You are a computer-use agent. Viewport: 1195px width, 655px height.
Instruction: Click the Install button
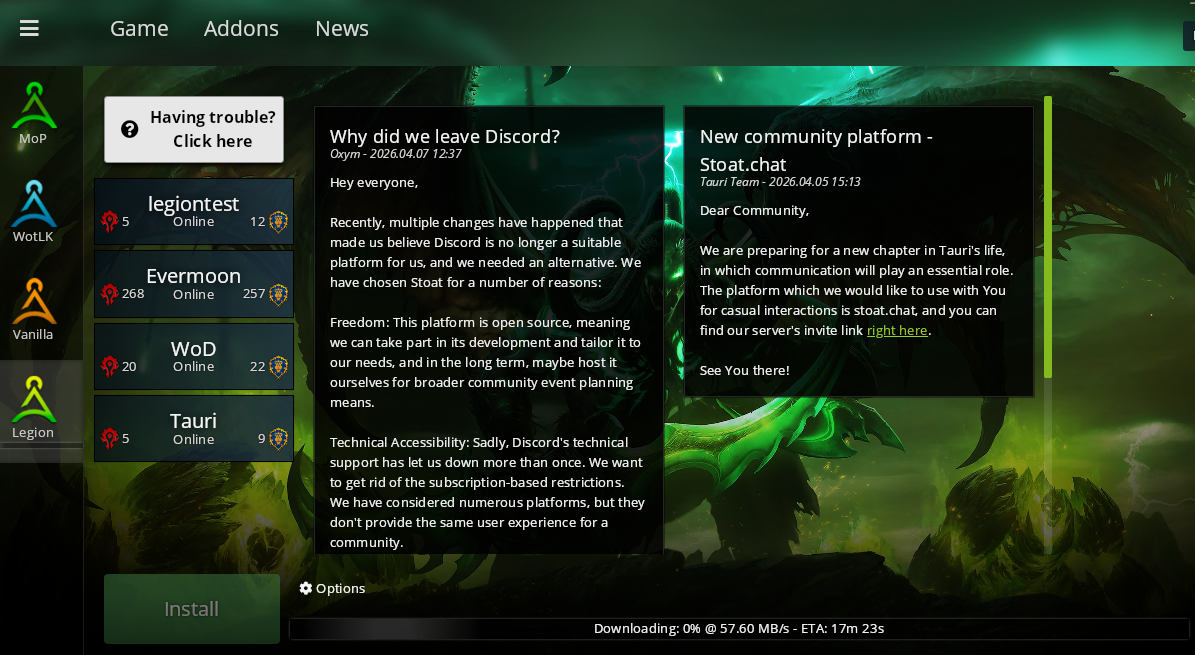click(x=192, y=608)
